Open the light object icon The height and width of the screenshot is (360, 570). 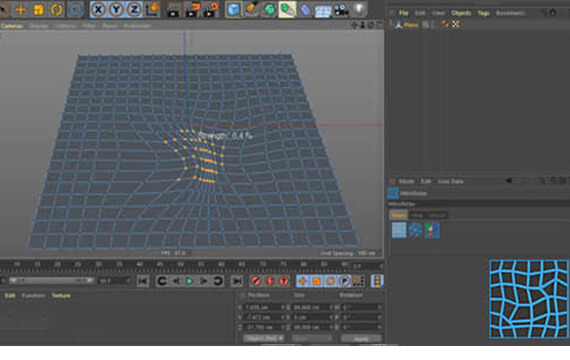tap(359, 10)
